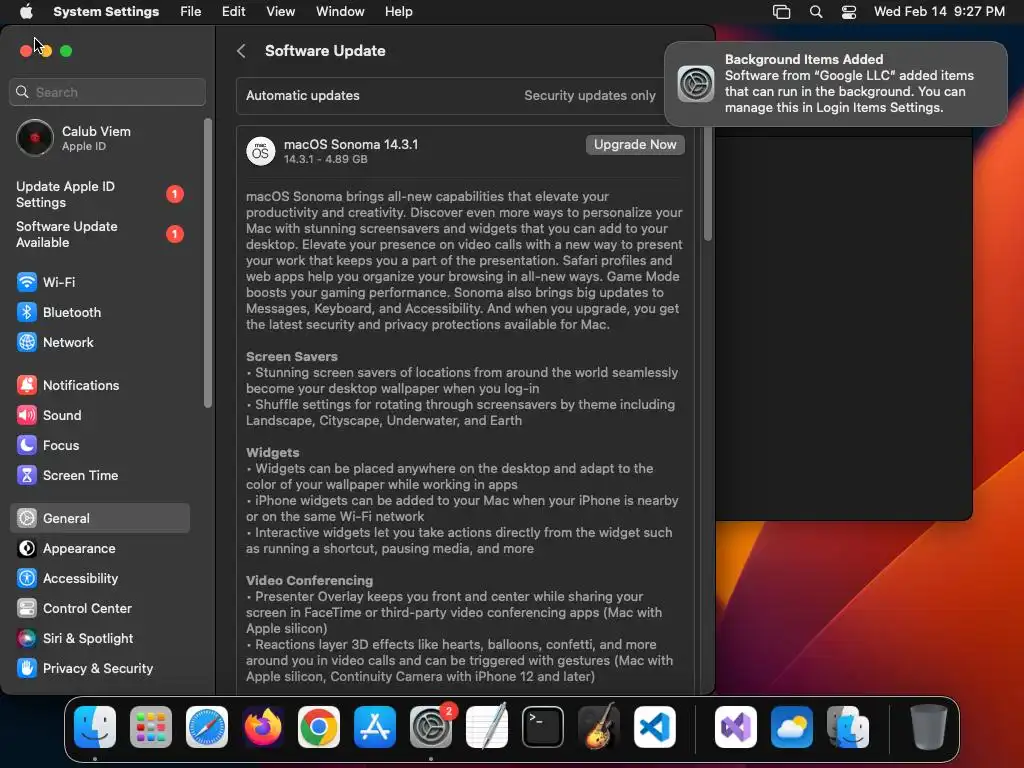Open the Window menu

click(340, 12)
